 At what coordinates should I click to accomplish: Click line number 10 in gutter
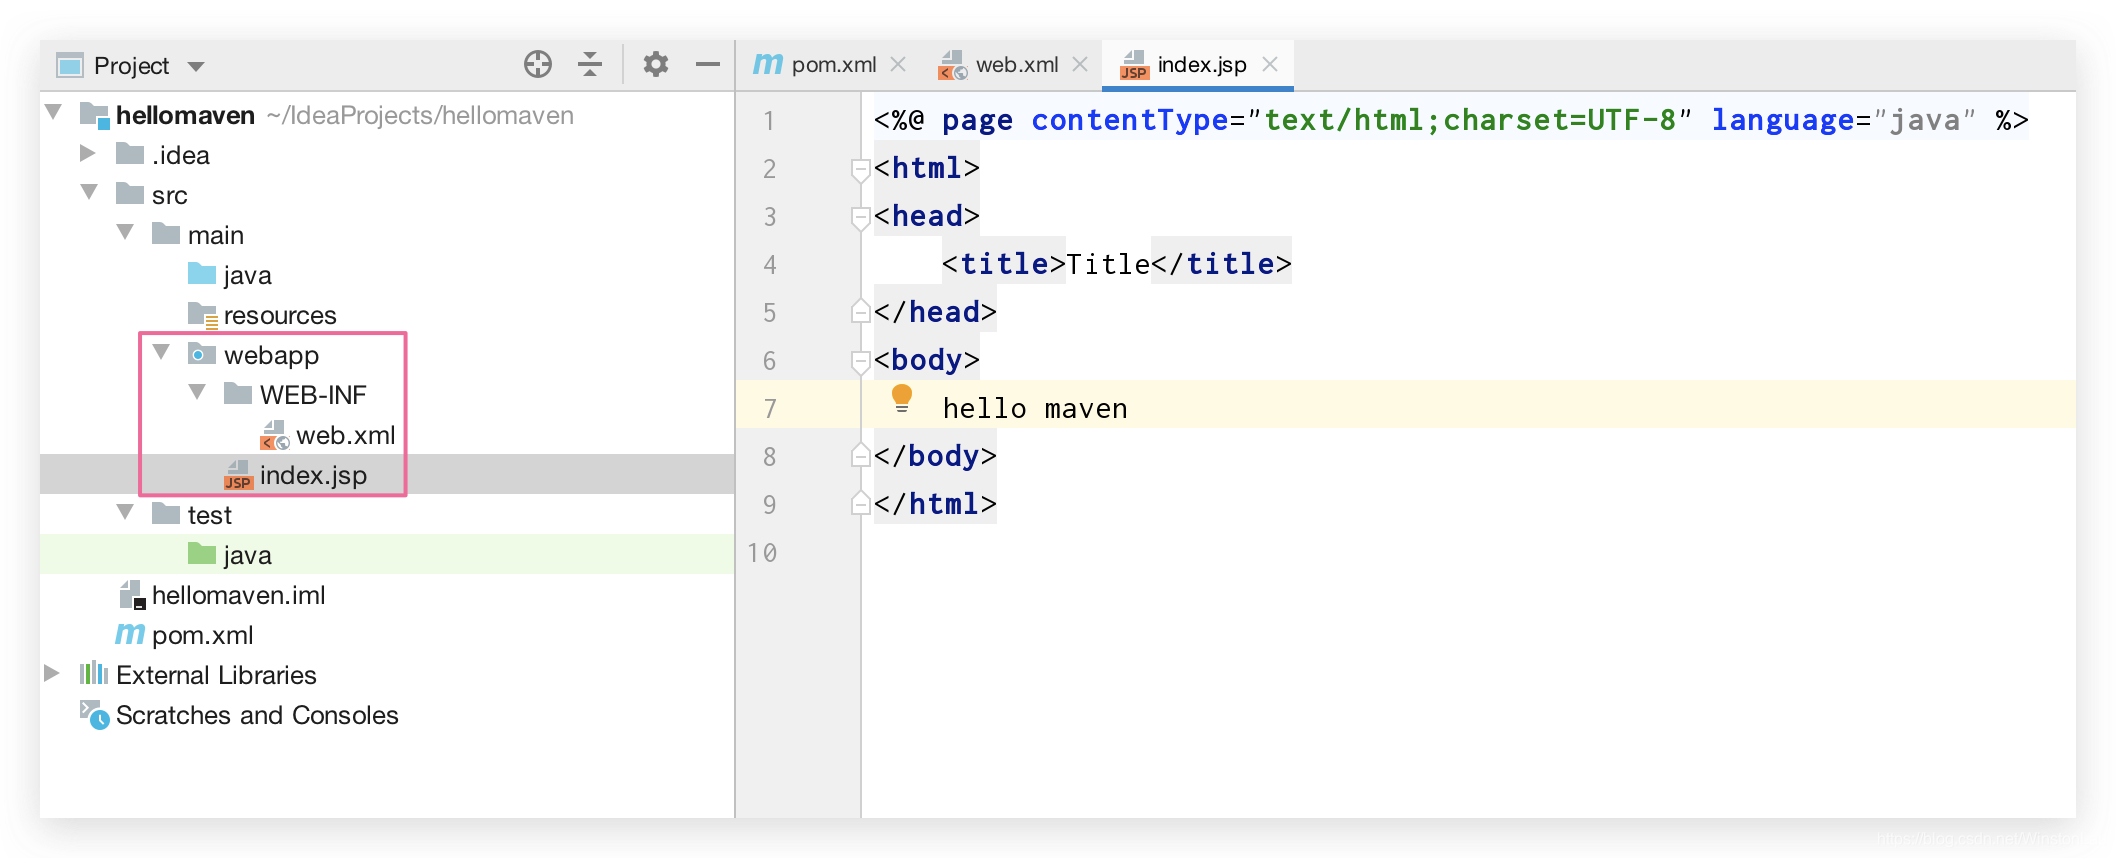coord(762,552)
